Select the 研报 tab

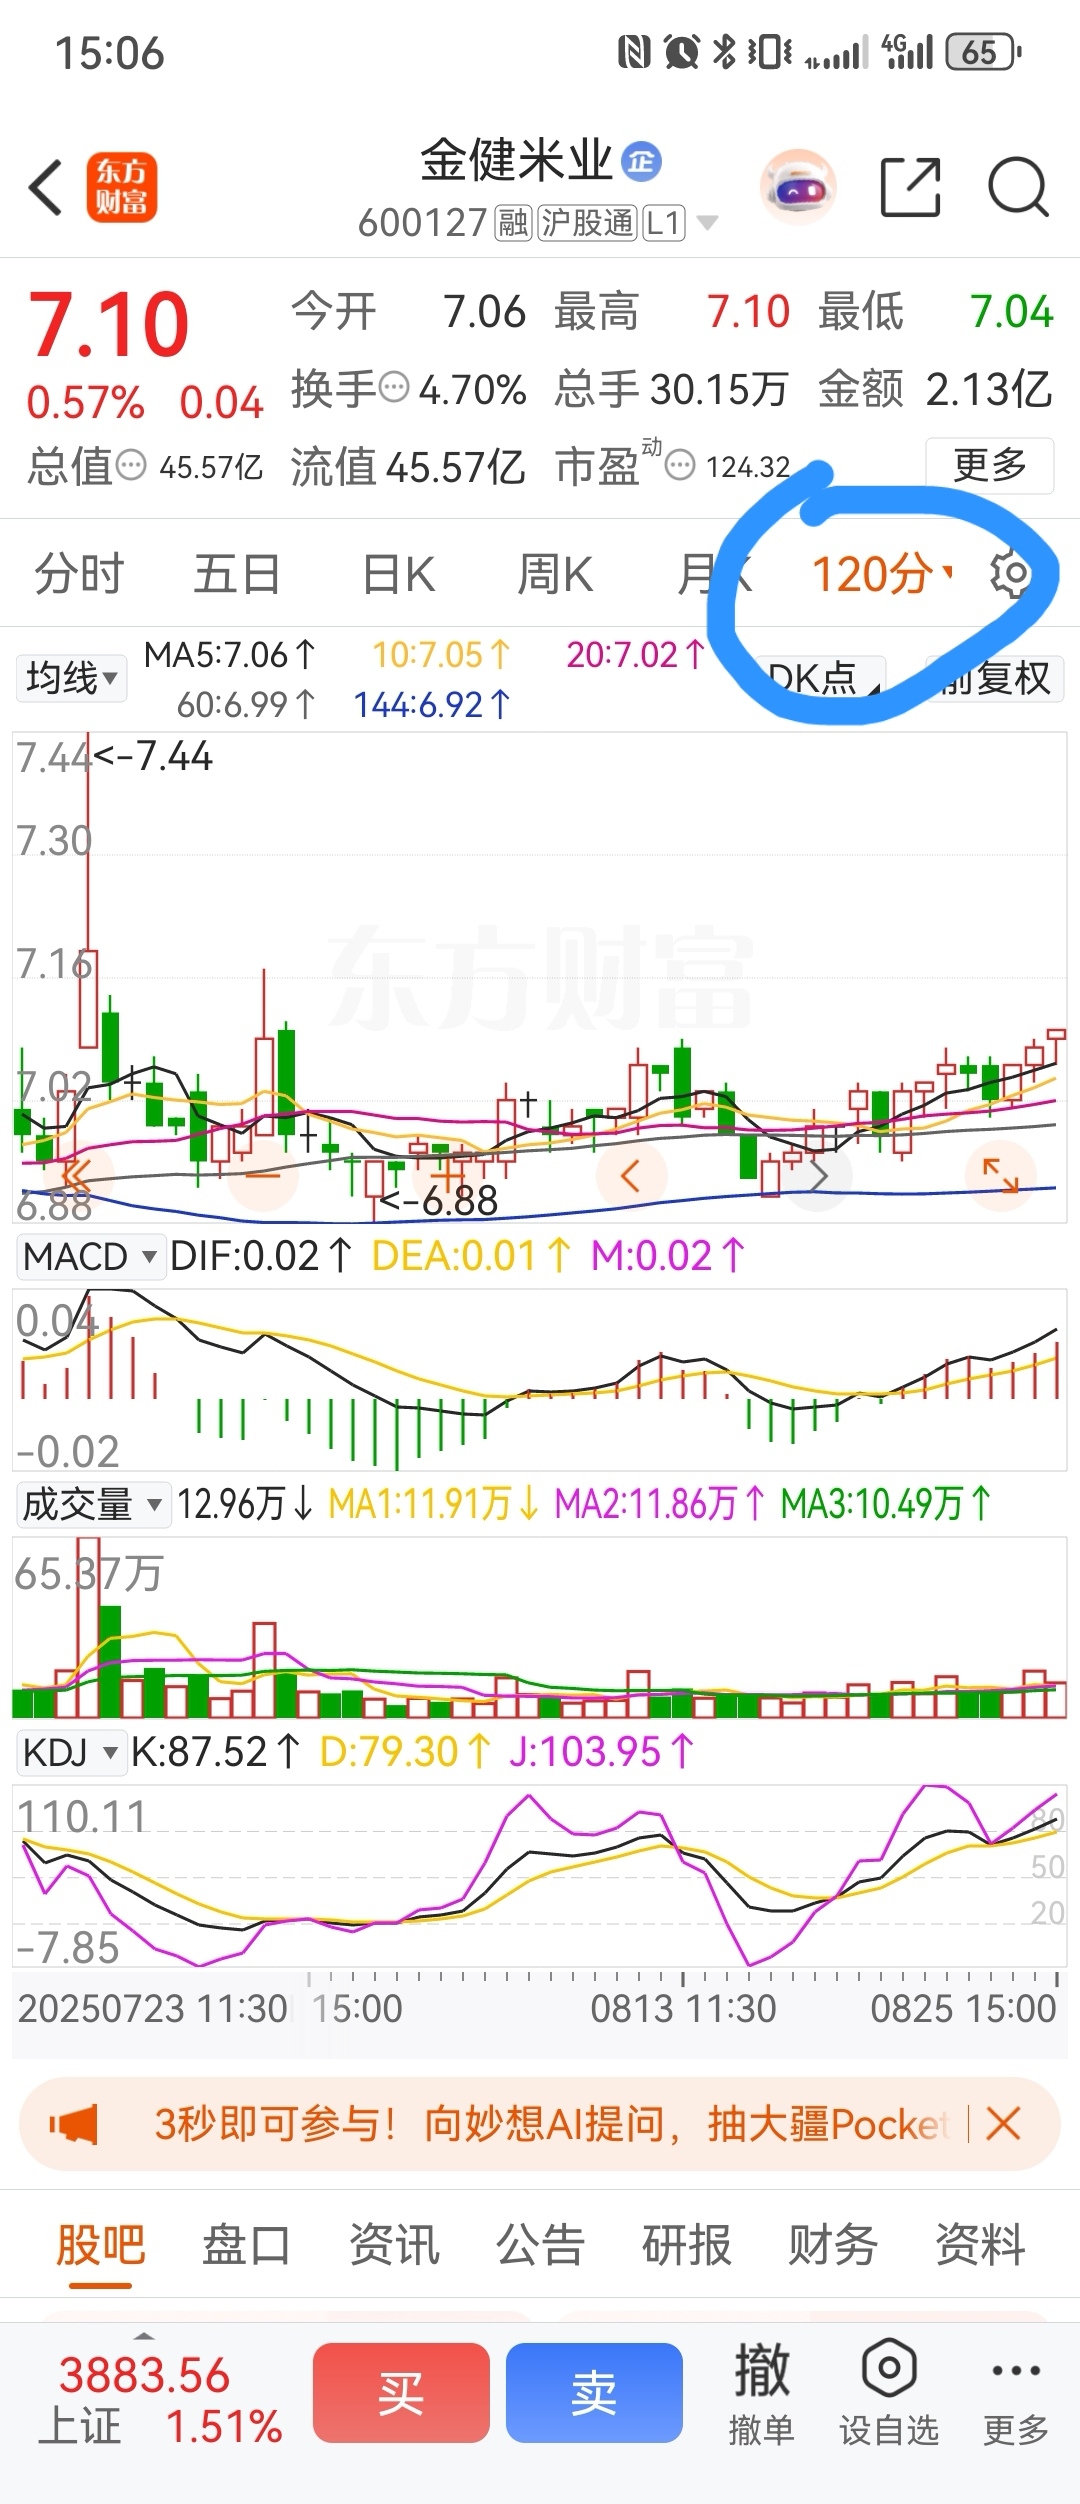(x=687, y=2244)
